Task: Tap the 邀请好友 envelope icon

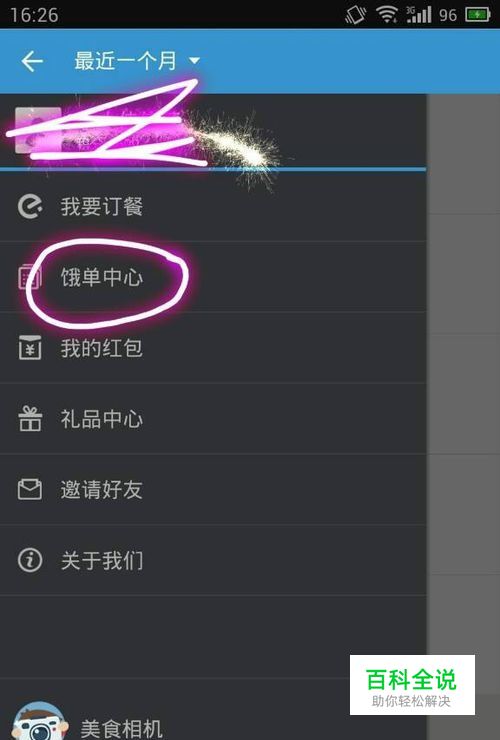Action: coord(30,489)
